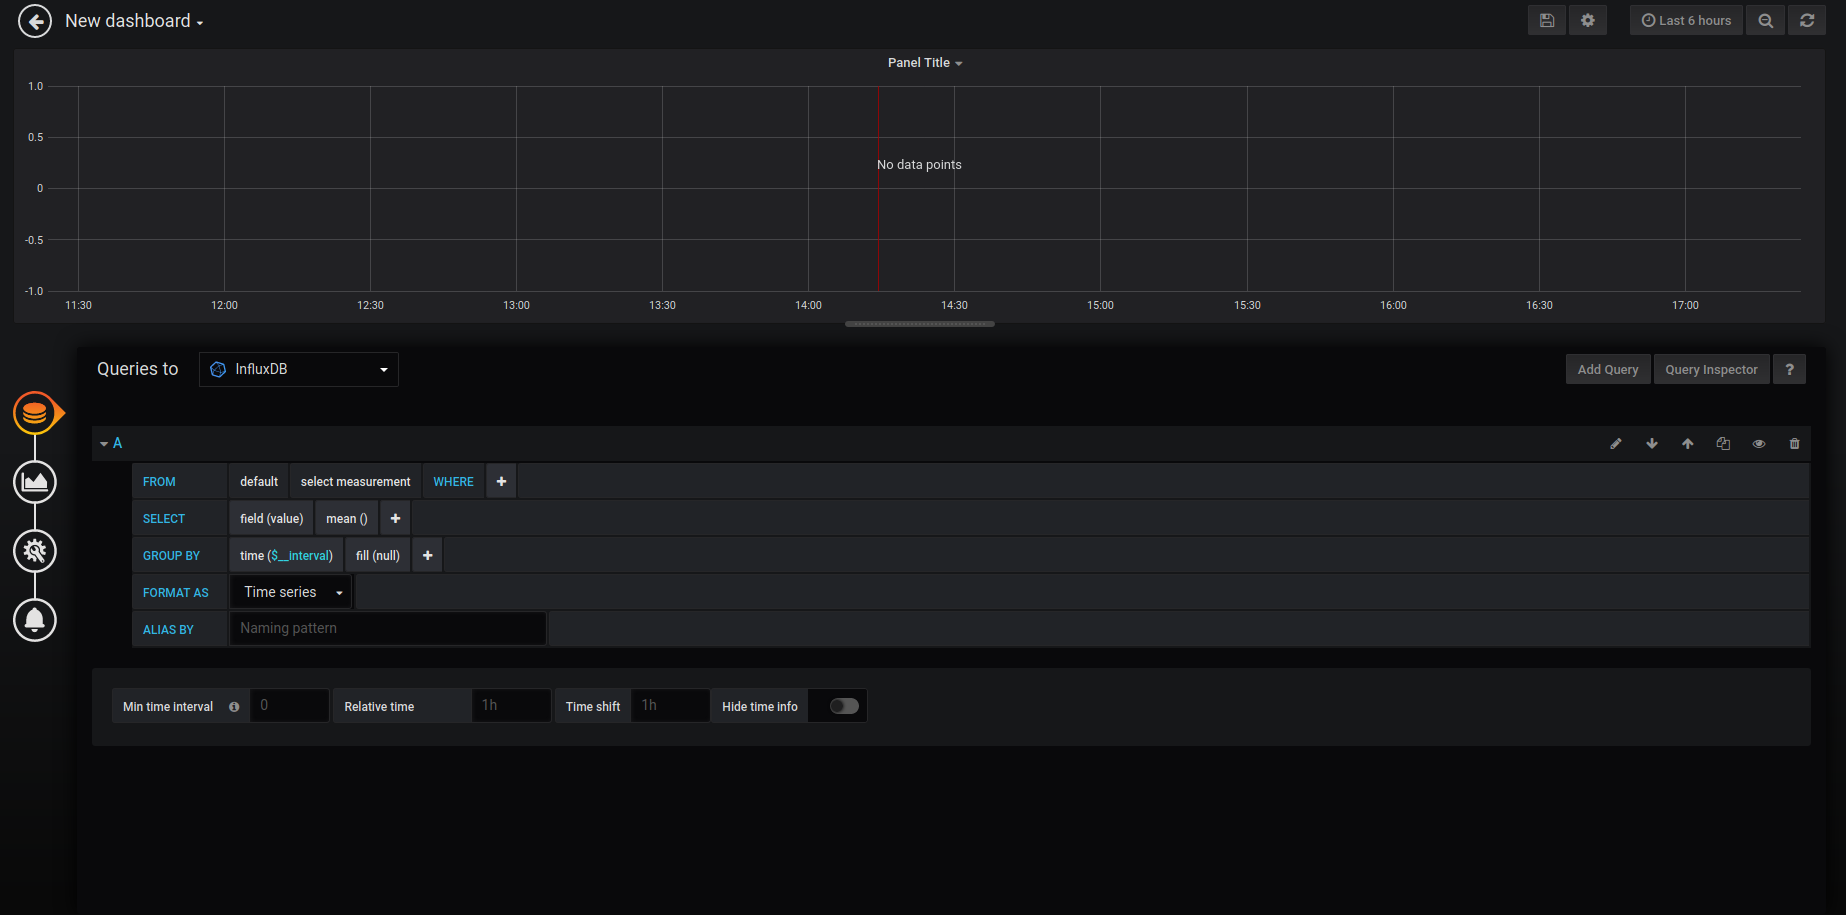Toggle the Hide time info switch
The image size is (1846, 915).
click(844, 706)
